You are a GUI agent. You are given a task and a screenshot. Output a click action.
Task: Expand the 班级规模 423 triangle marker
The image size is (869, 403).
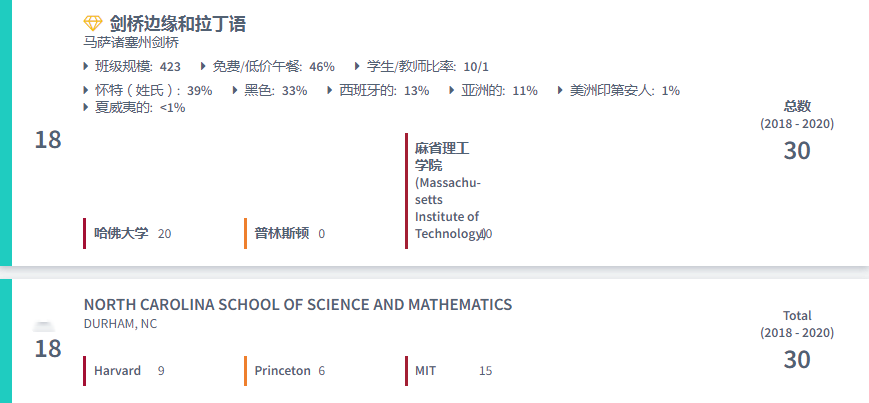[x=87, y=66]
